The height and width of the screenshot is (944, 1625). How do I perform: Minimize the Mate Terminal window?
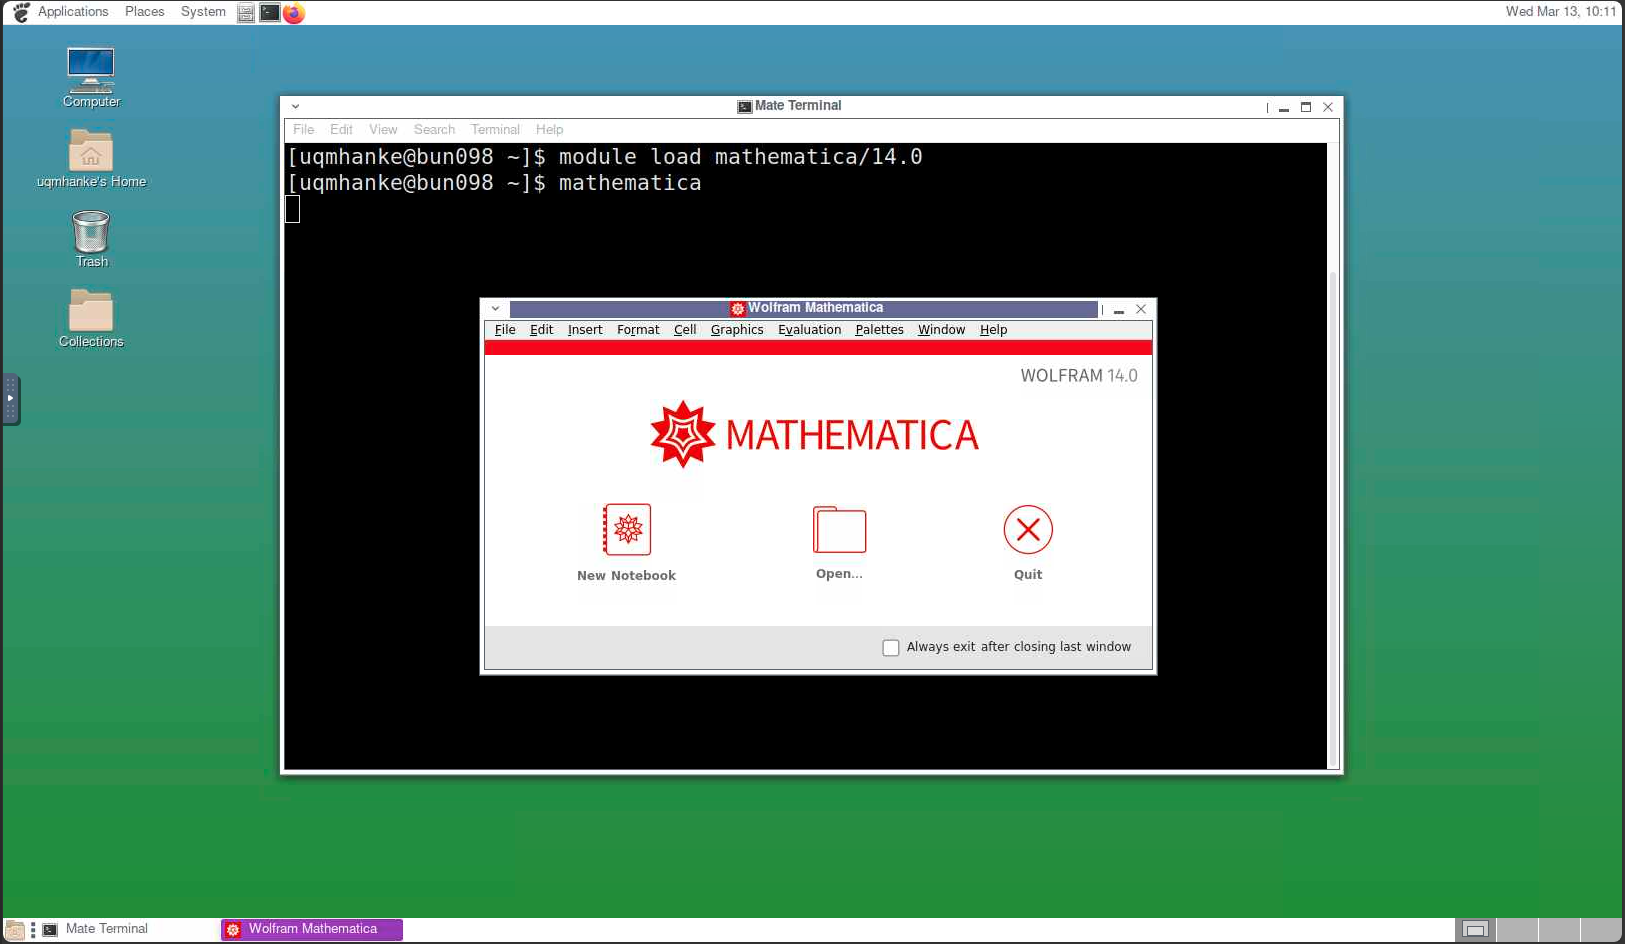pos(1284,108)
